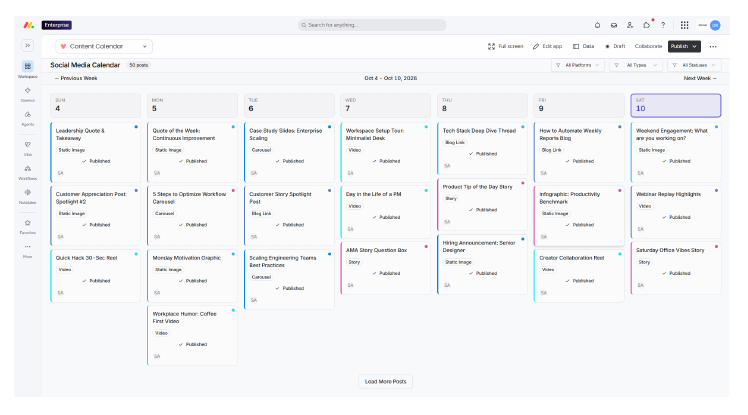Open the Data panel

583,46
